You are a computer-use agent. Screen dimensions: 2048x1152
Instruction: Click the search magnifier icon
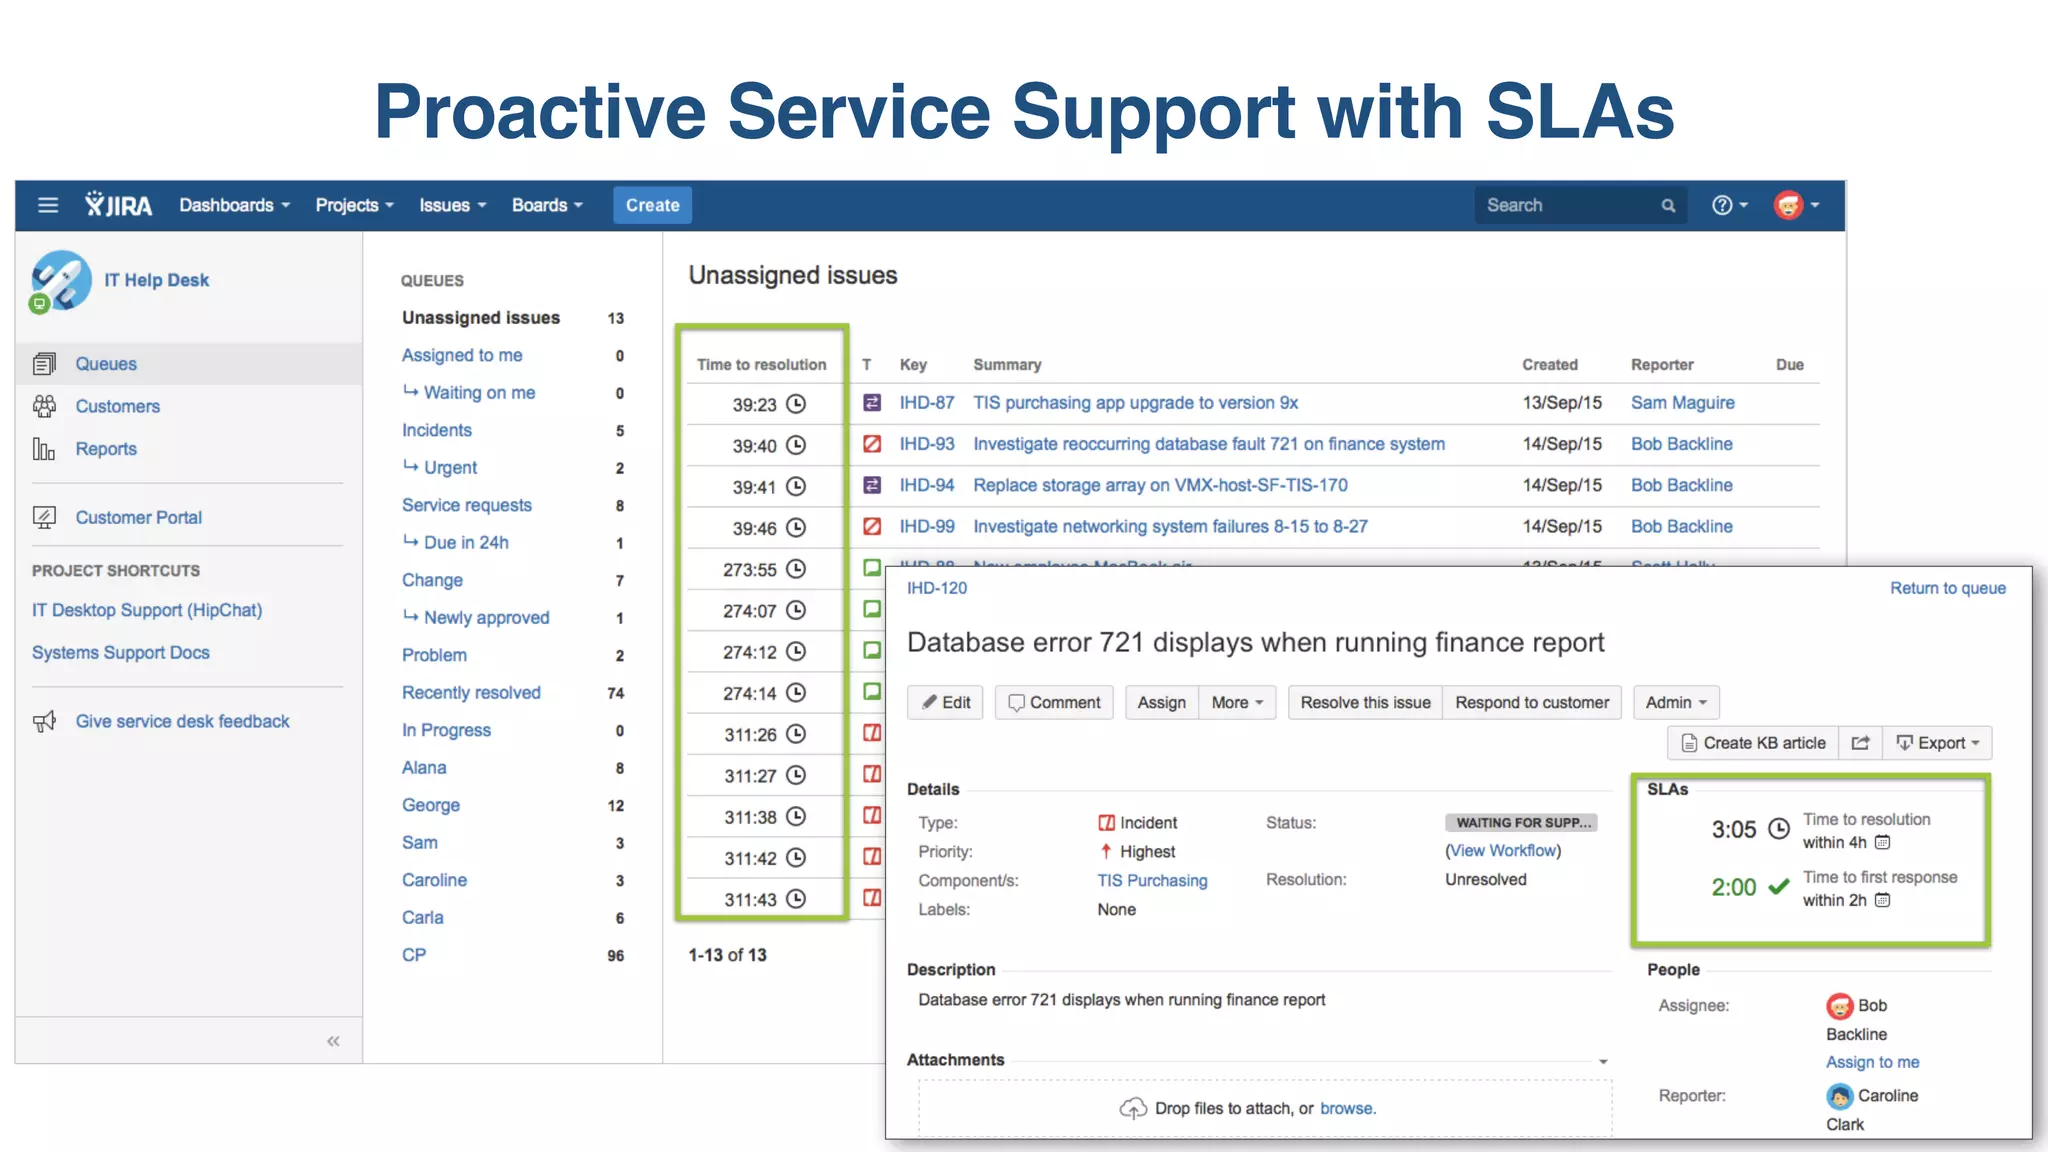(x=1668, y=205)
